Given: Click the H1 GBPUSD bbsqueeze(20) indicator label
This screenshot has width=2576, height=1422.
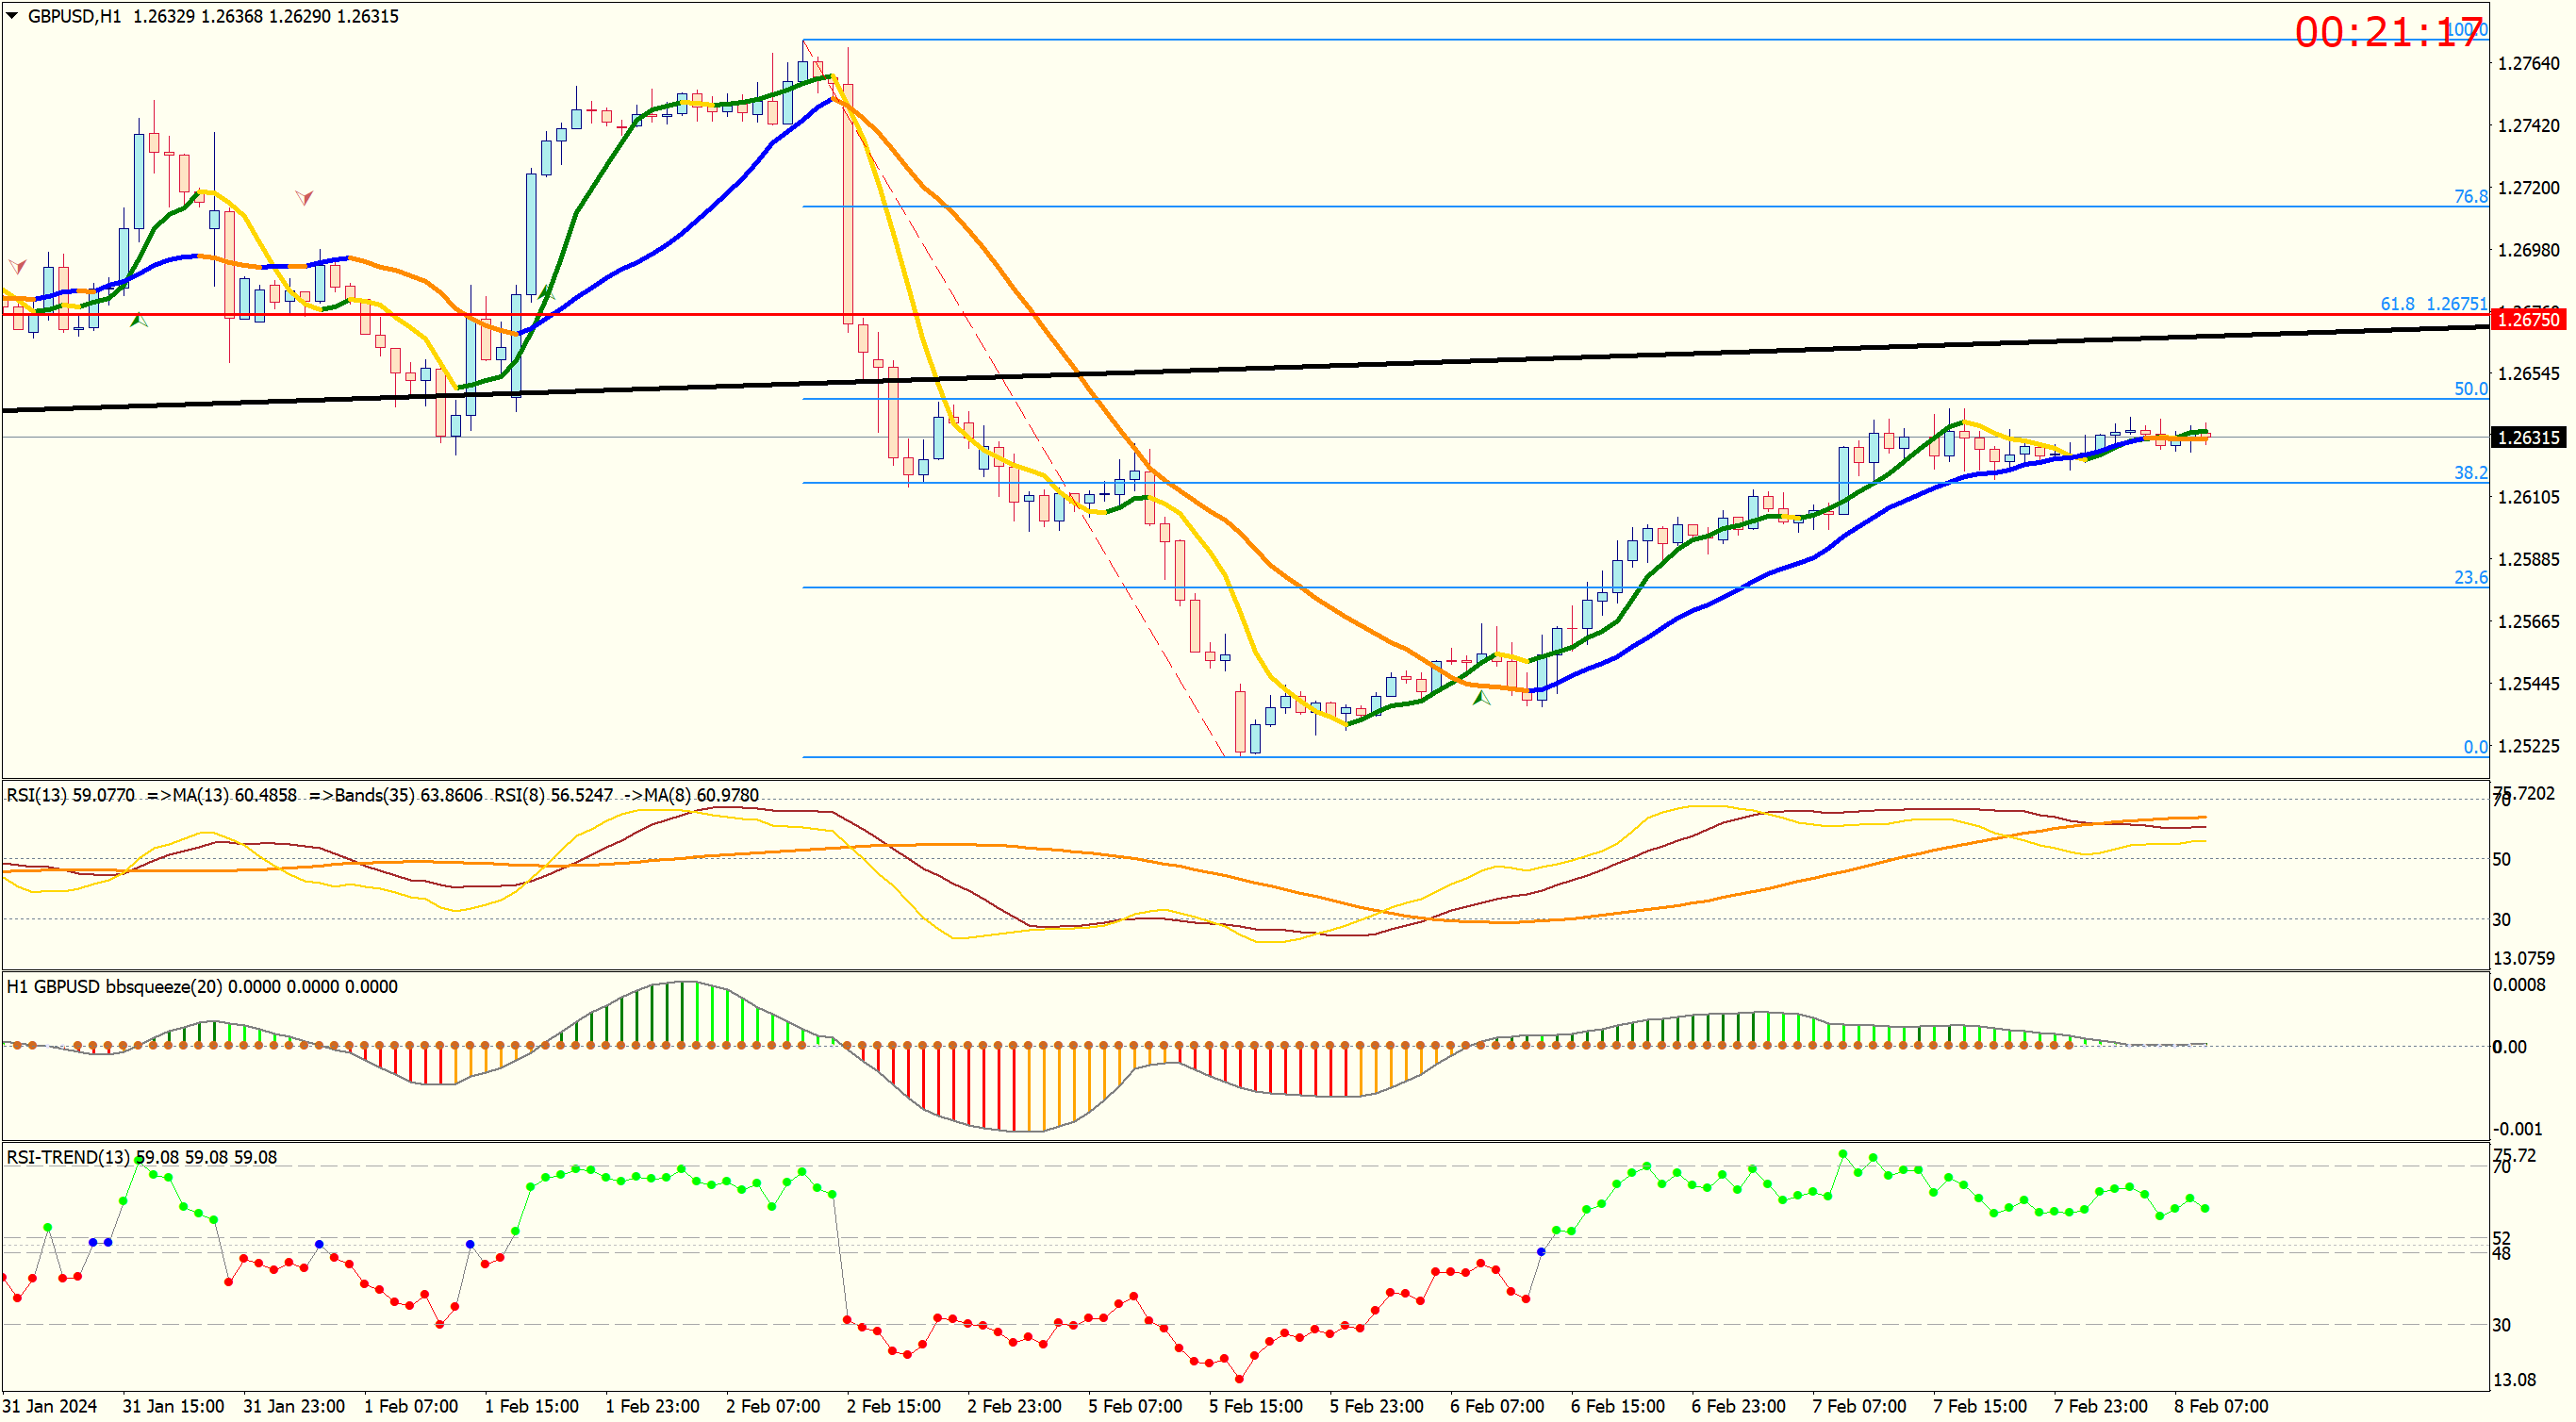Looking at the screenshot, I should (200, 987).
